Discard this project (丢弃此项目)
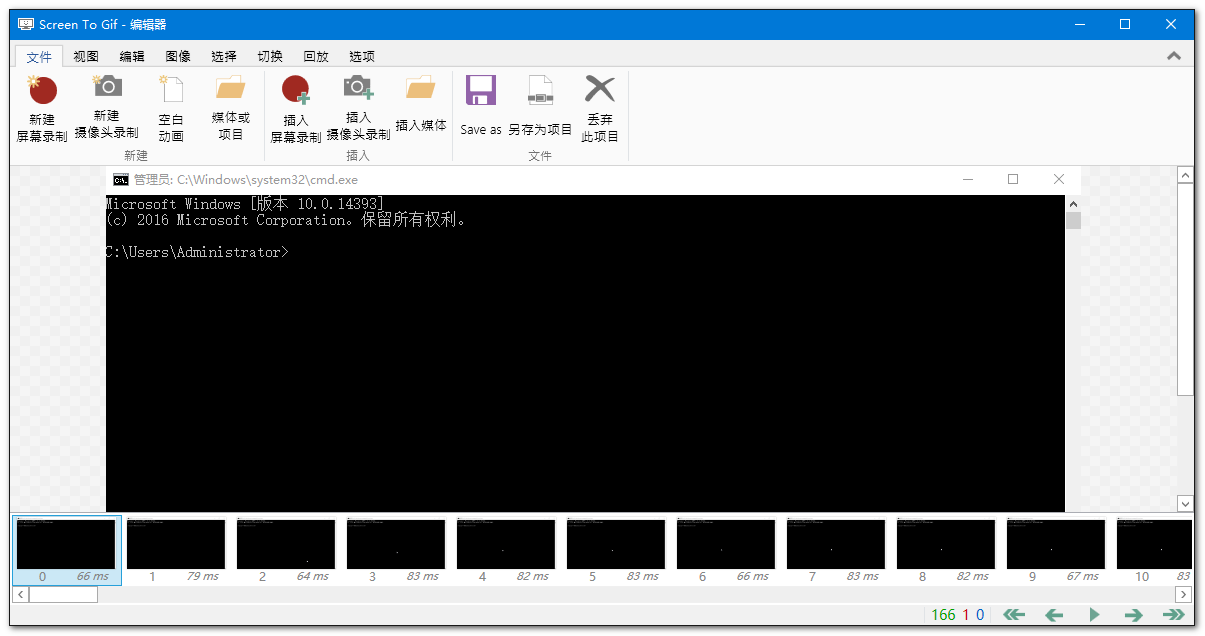This screenshot has height=636, width=1205. tap(600, 109)
